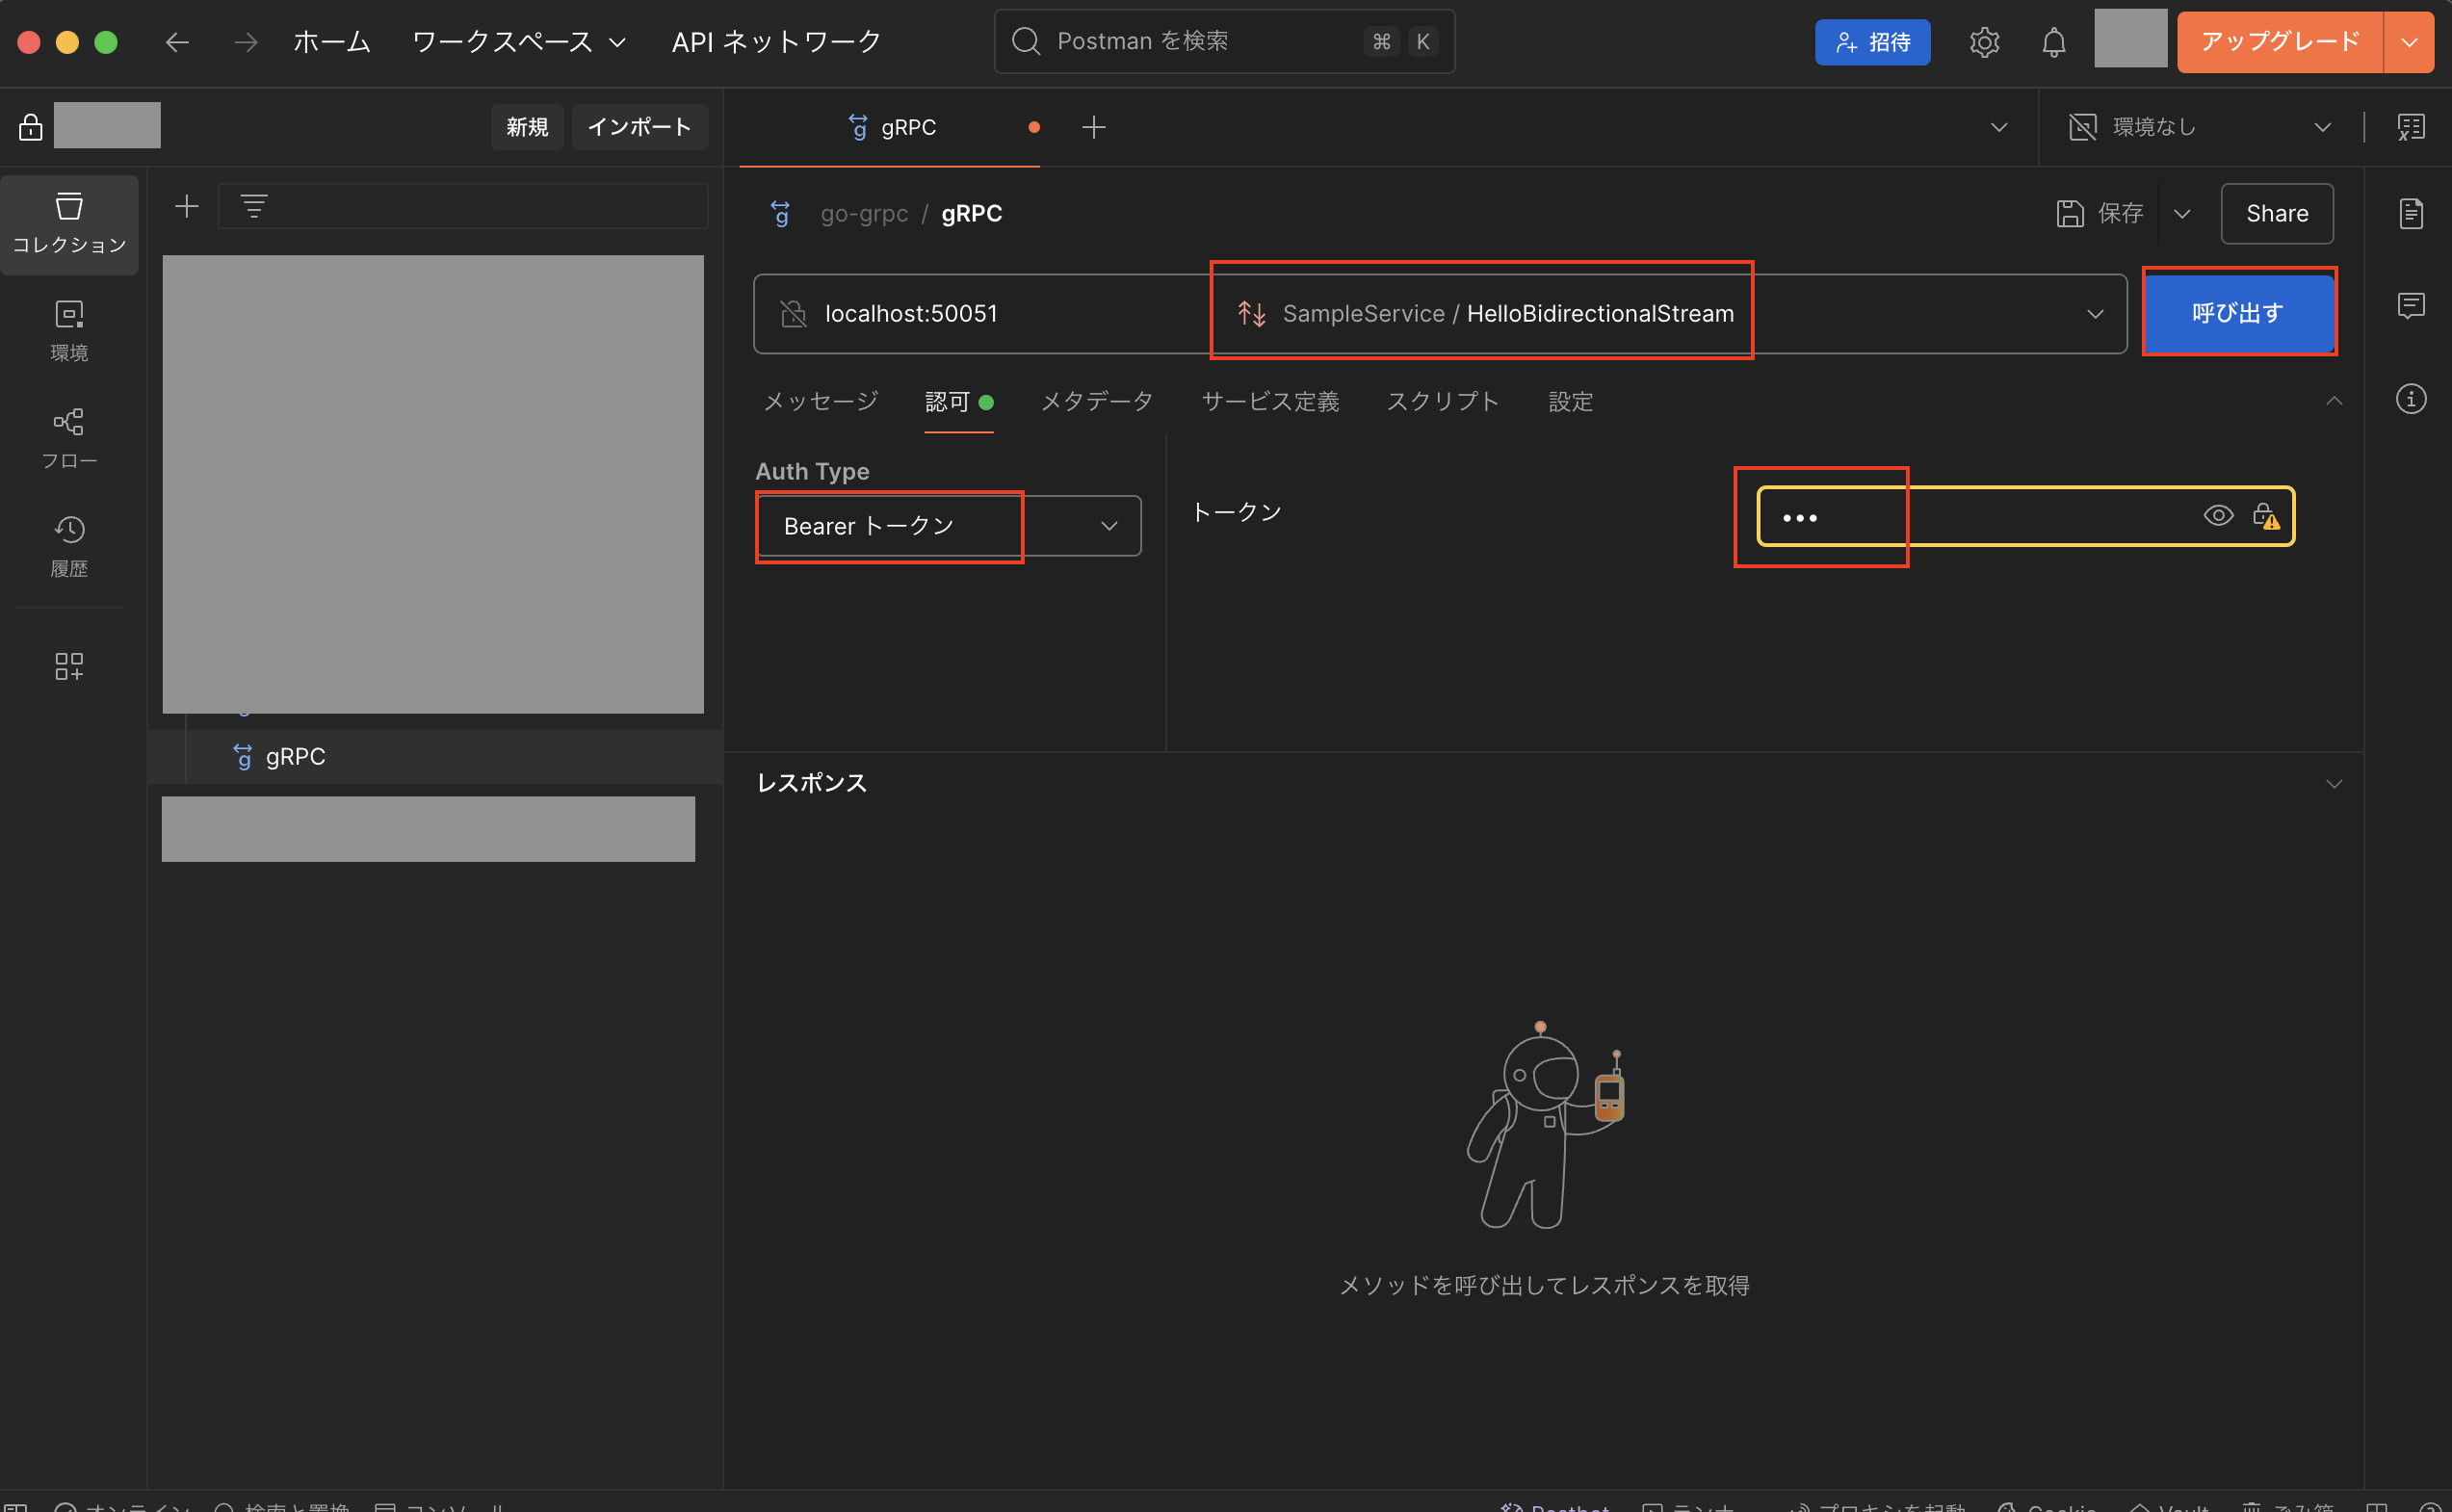
Task: Open the request info icon
Action: pyautogui.click(x=2411, y=399)
